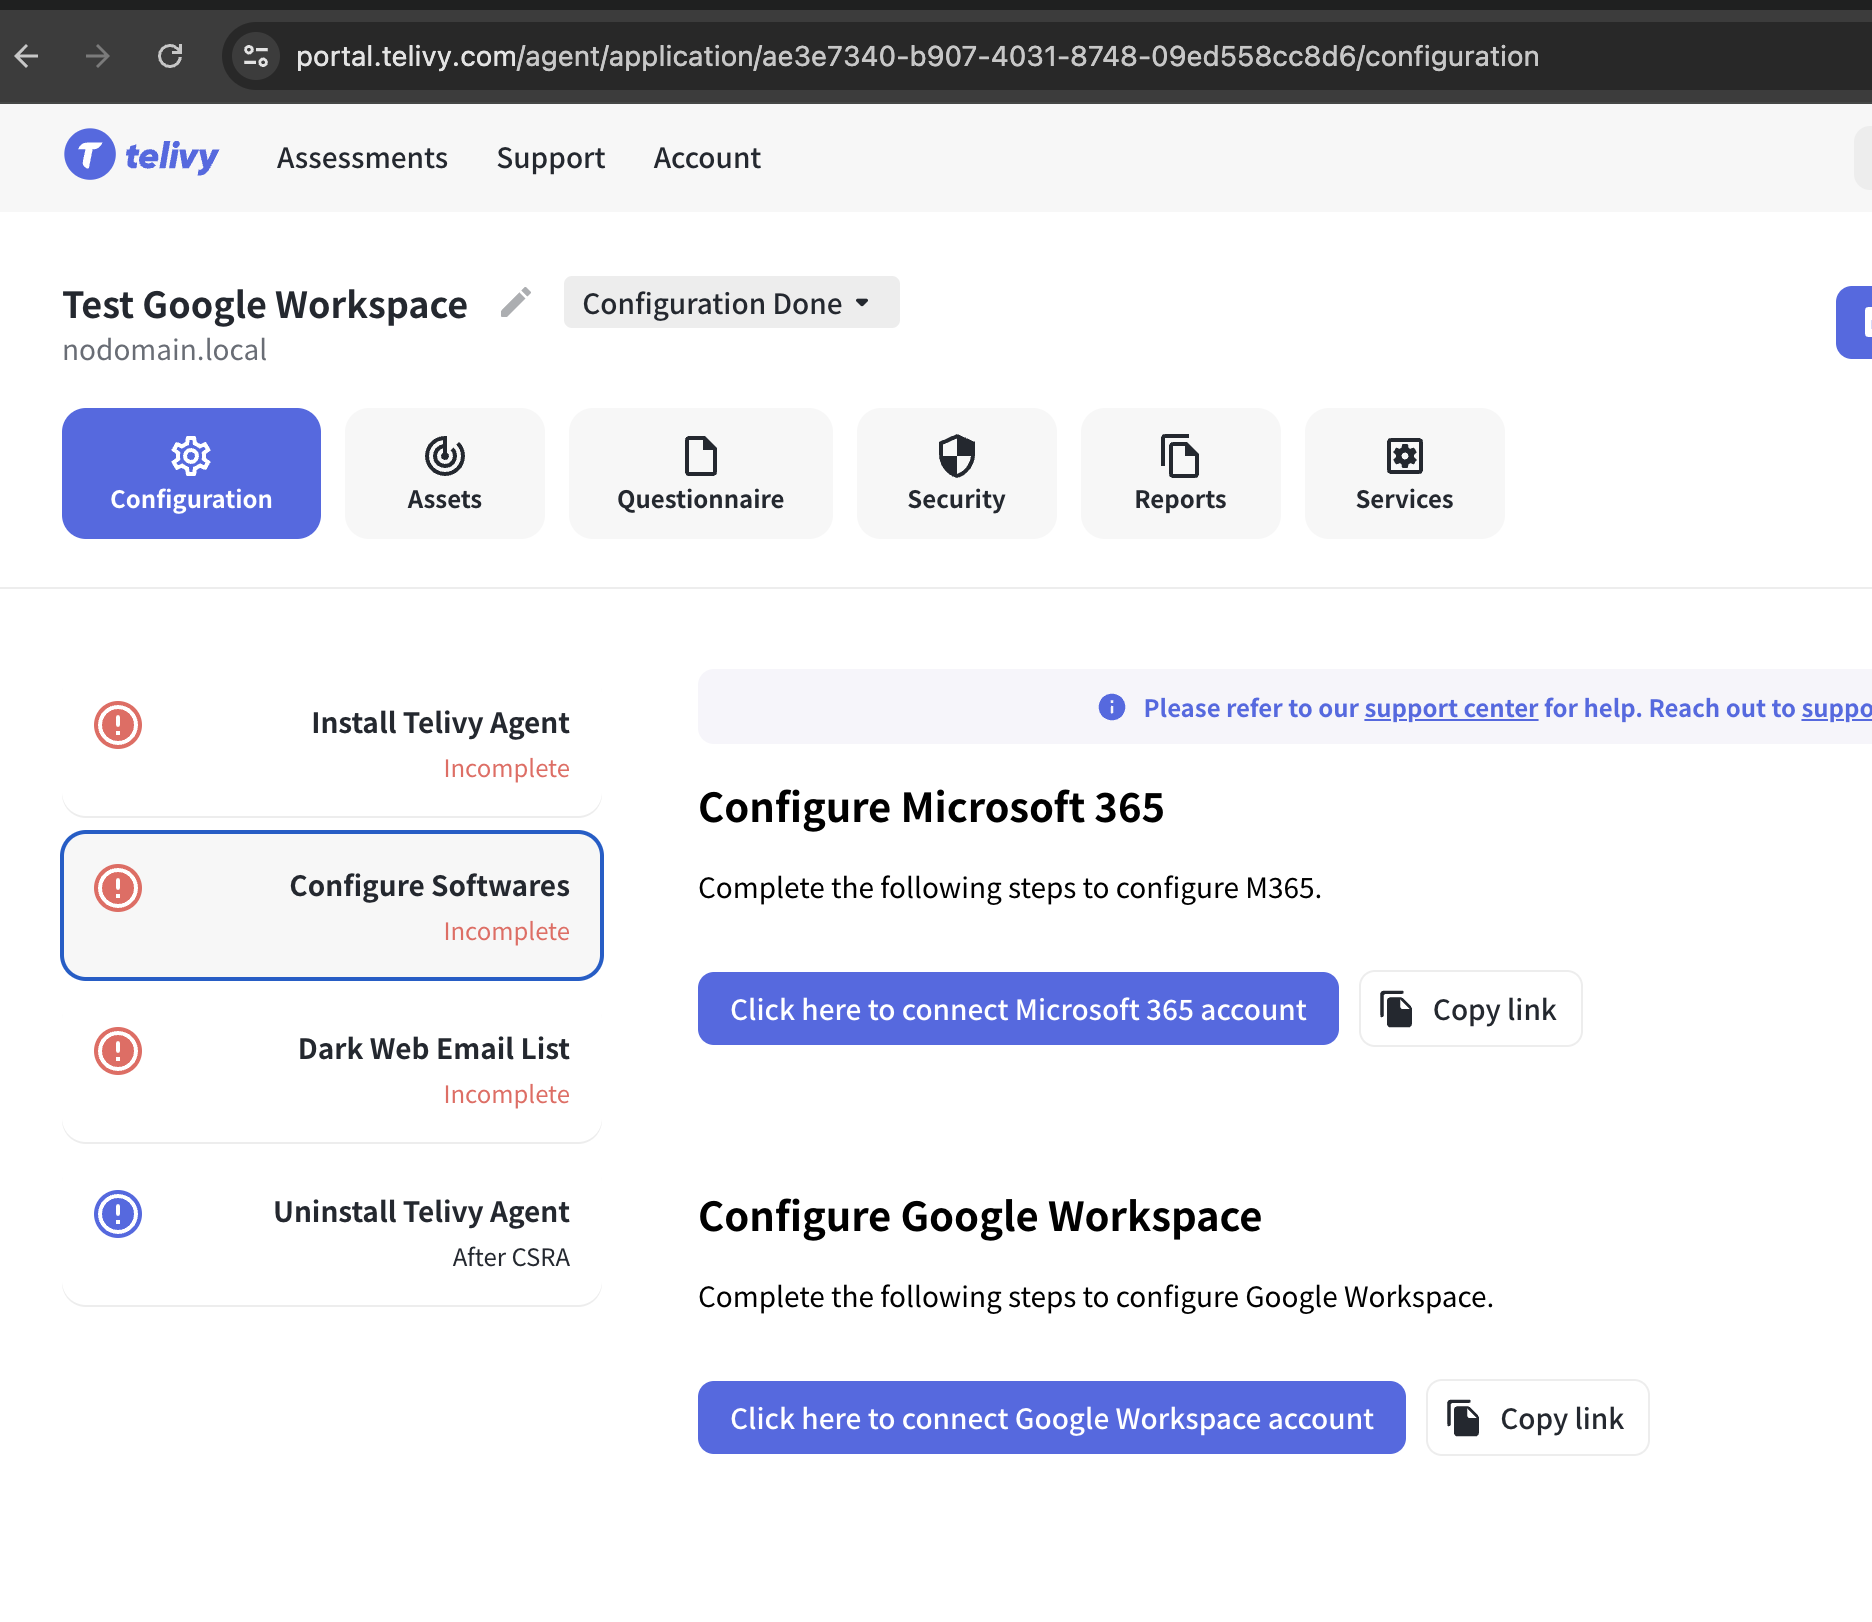Image resolution: width=1872 pixels, height=1622 pixels.
Task: Copy link for Google Workspace connection
Action: (1537, 1418)
